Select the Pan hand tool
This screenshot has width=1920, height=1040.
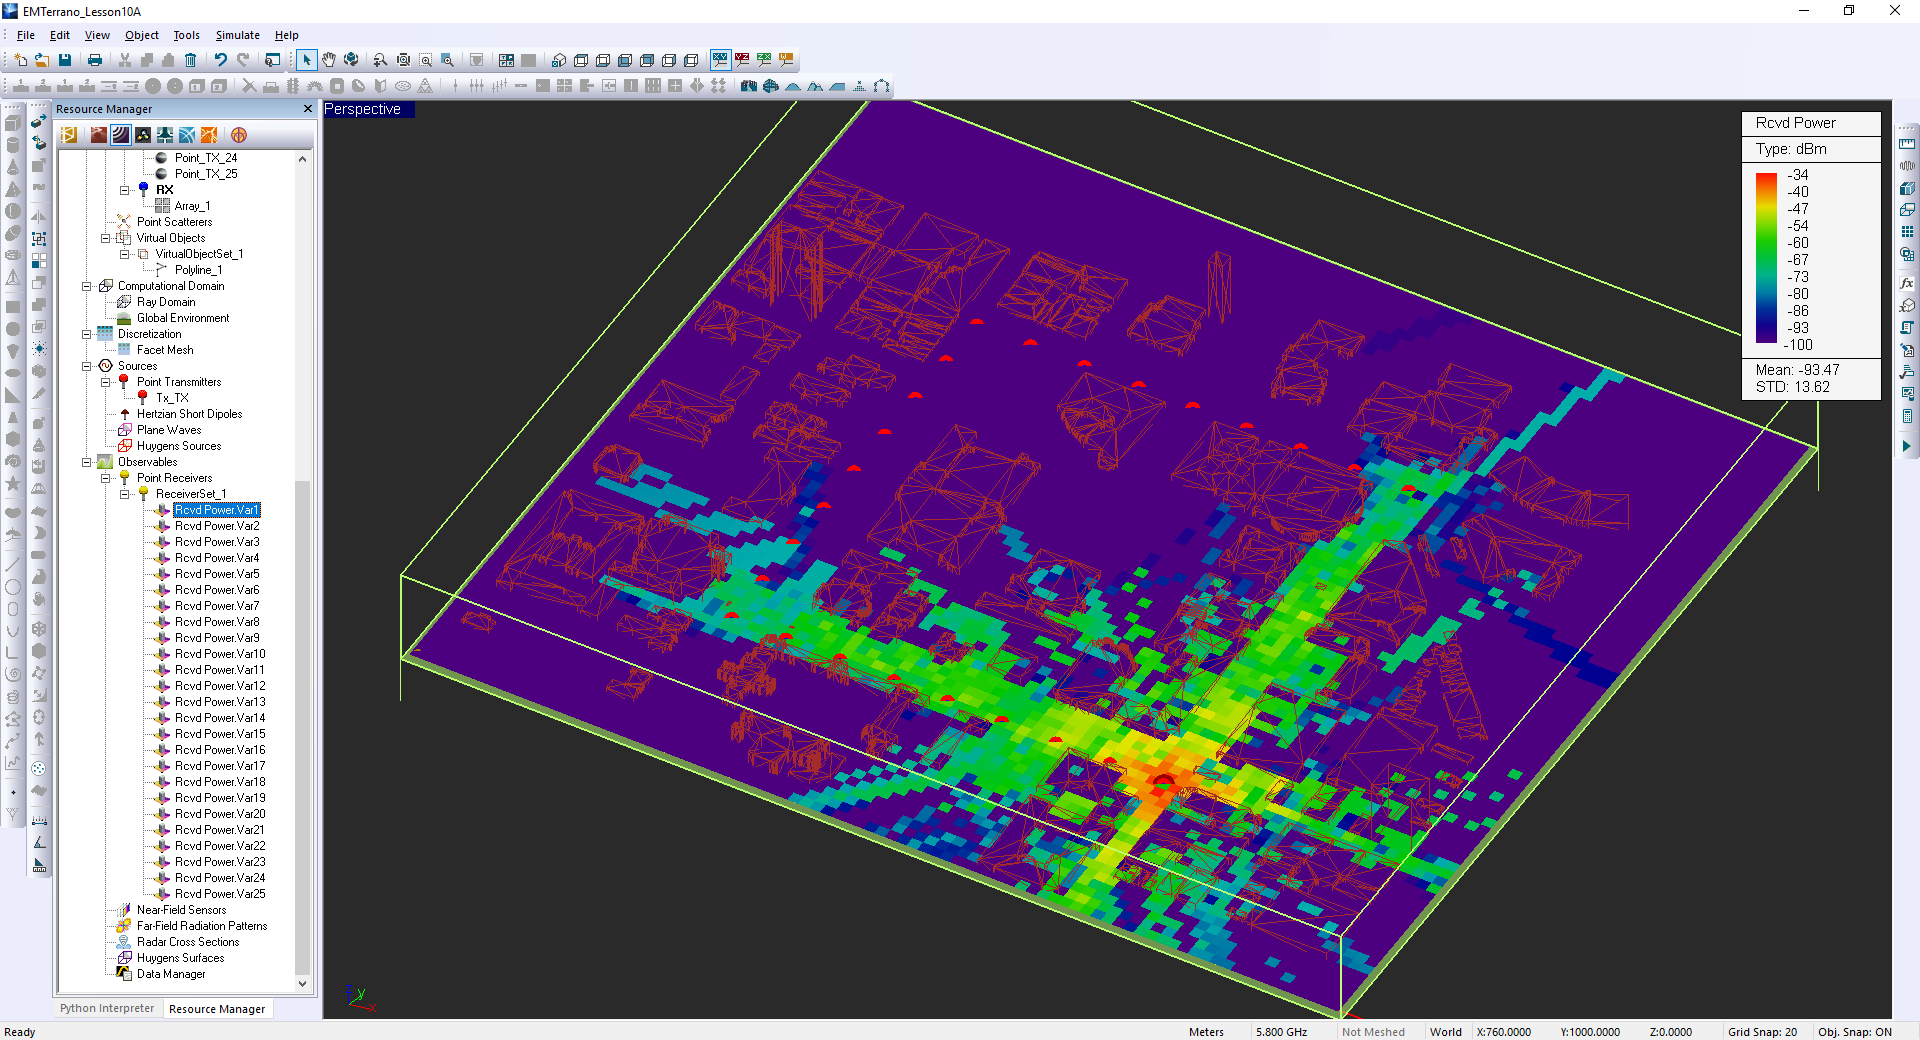tap(329, 60)
